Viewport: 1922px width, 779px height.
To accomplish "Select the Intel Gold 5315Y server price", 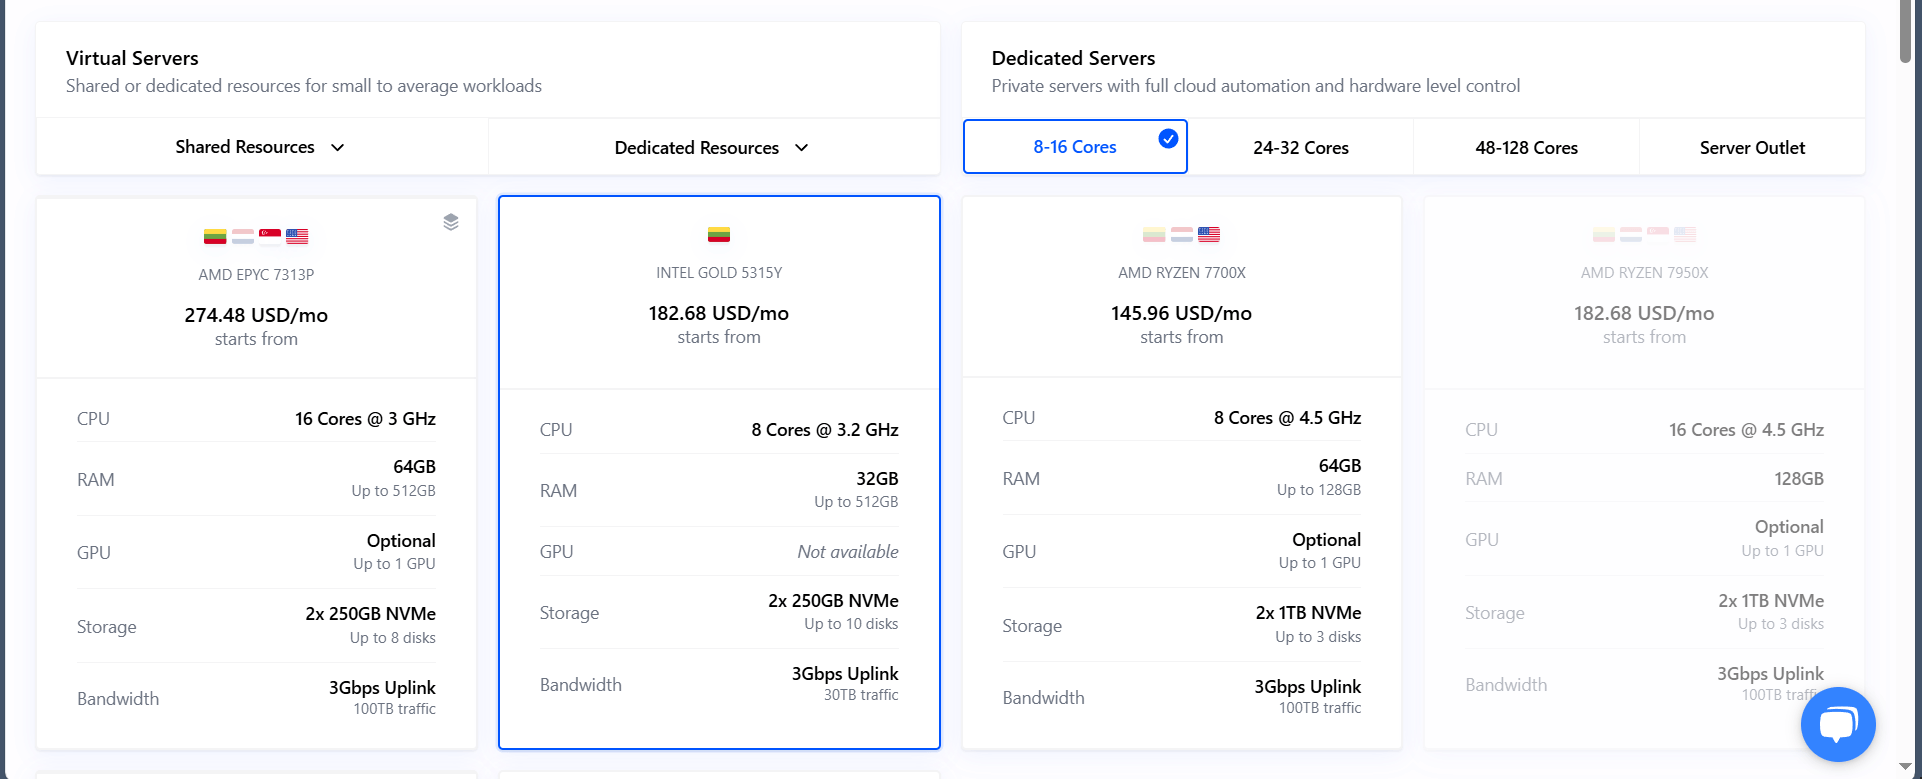I will pos(718,313).
